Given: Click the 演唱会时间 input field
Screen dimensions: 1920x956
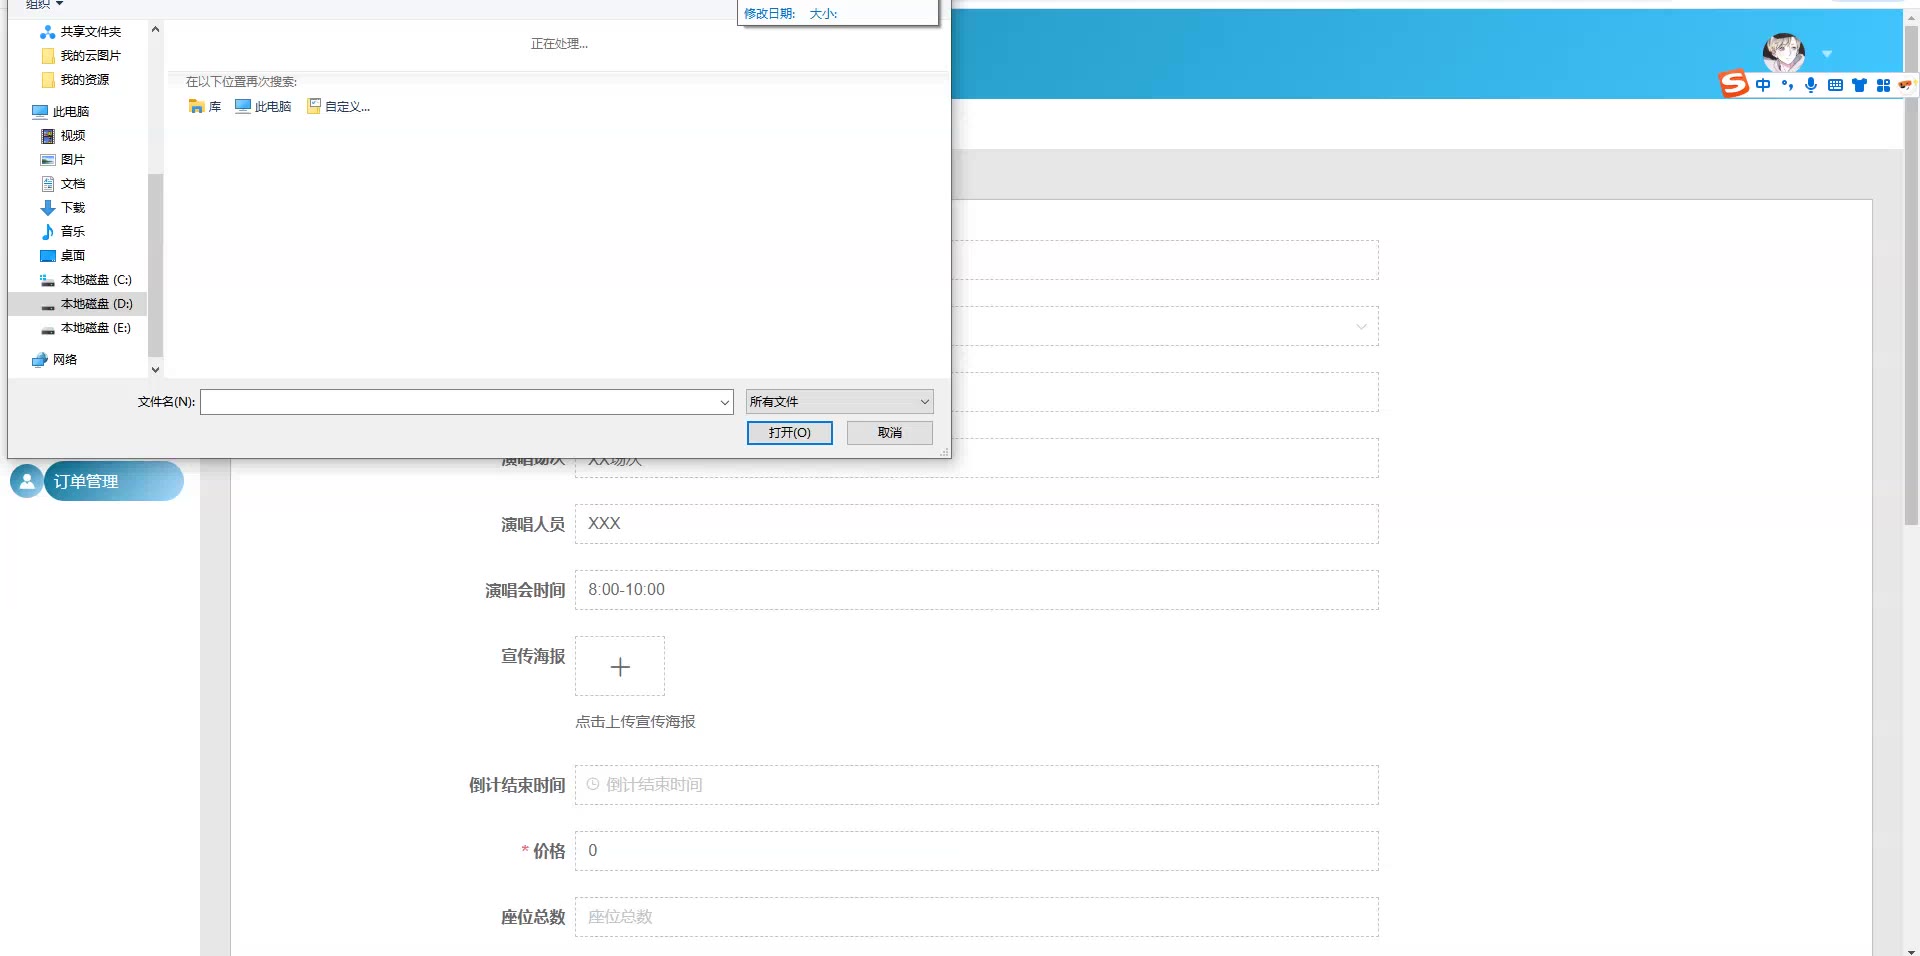Looking at the screenshot, I should [977, 590].
